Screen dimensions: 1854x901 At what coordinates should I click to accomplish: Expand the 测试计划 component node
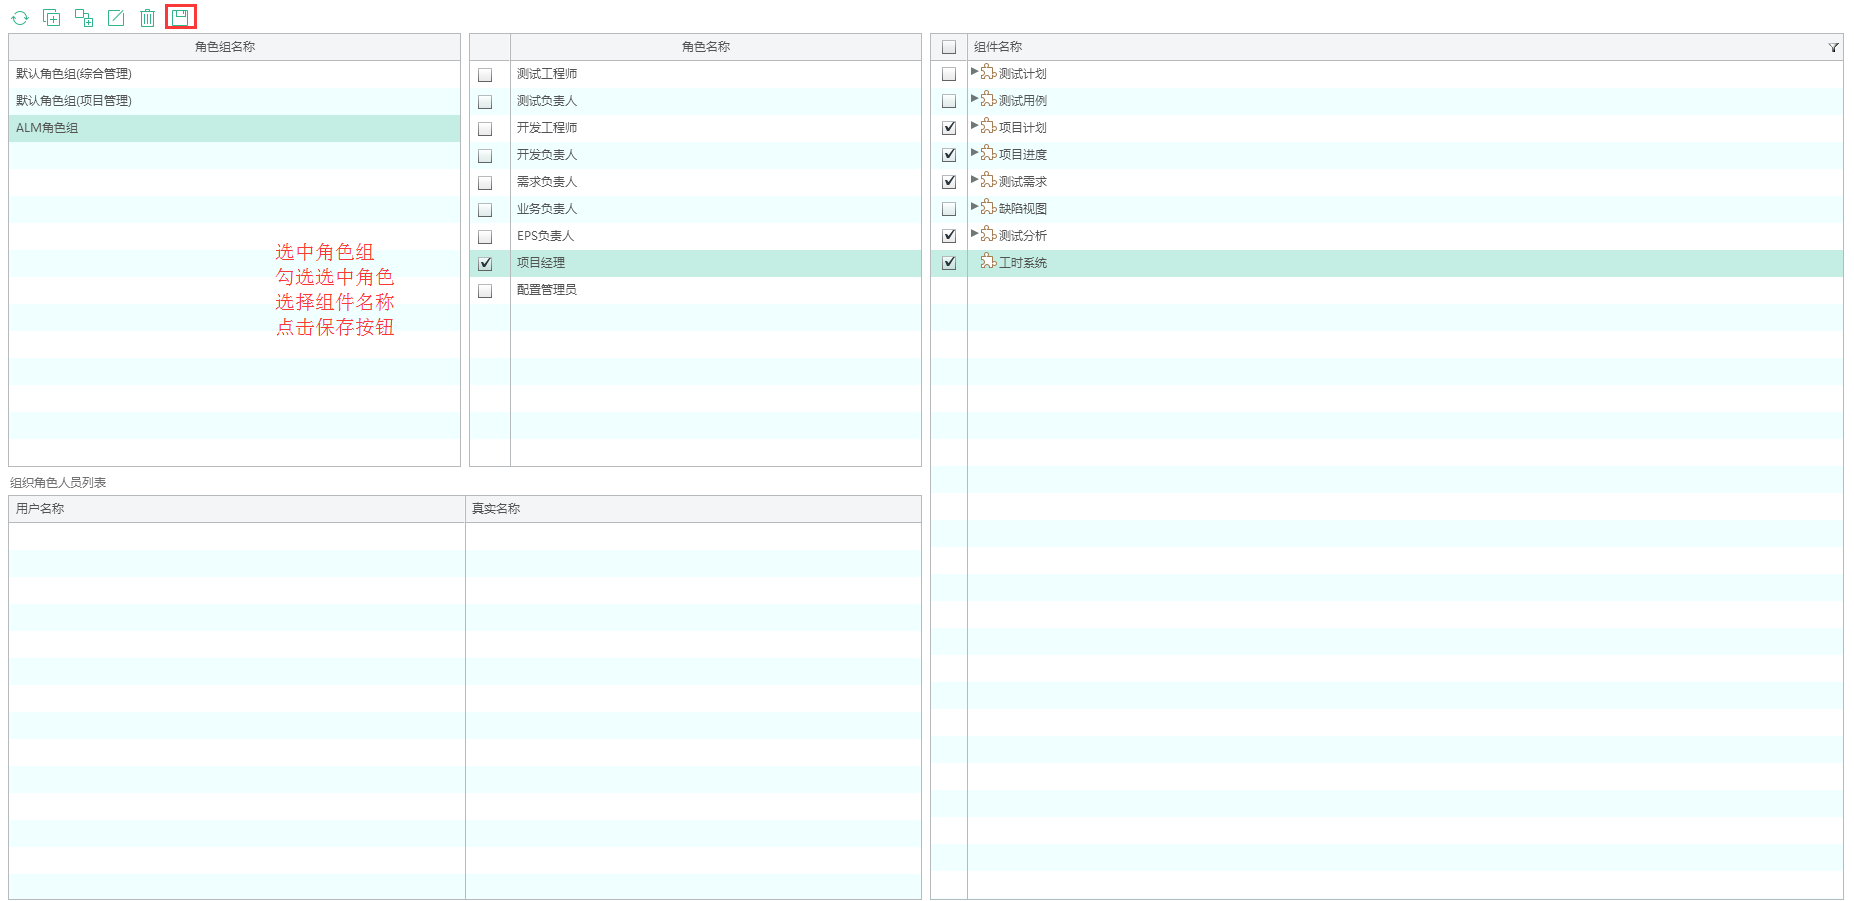975,72
